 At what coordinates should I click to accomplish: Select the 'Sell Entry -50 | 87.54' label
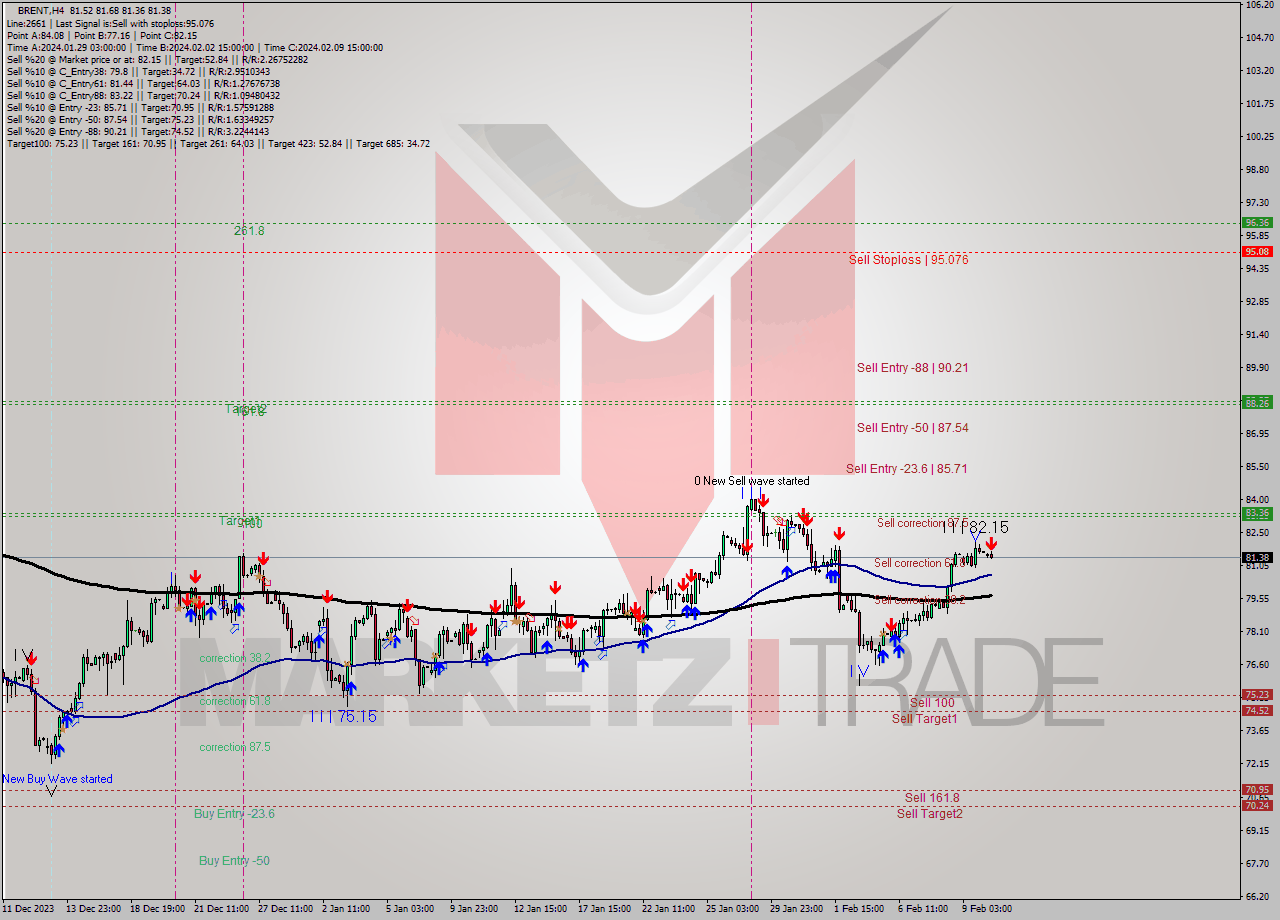[x=912, y=428]
